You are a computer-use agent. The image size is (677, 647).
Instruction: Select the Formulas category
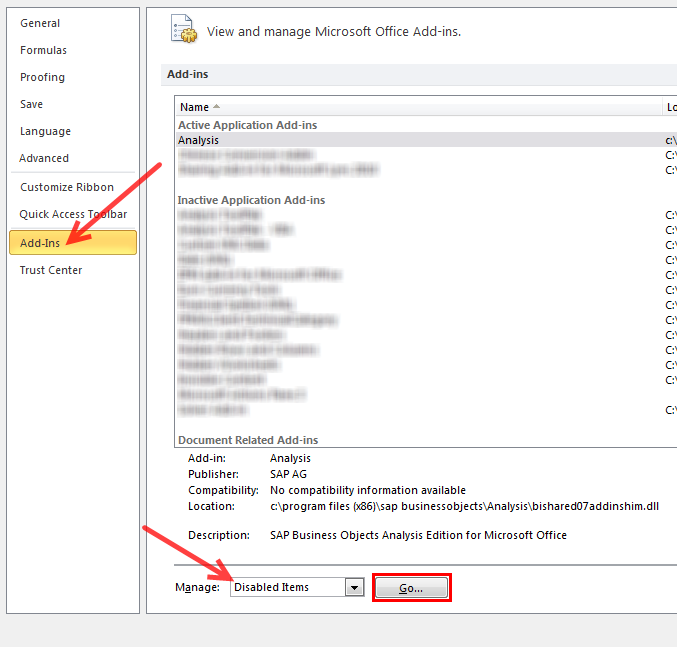click(x=43, y=50)
